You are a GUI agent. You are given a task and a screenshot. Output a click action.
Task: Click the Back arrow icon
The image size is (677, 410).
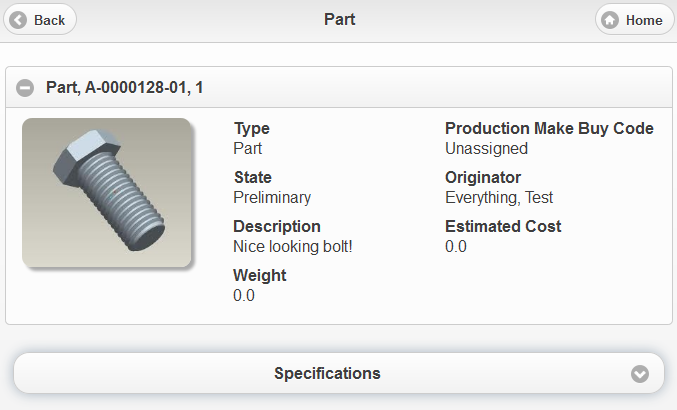18,20
